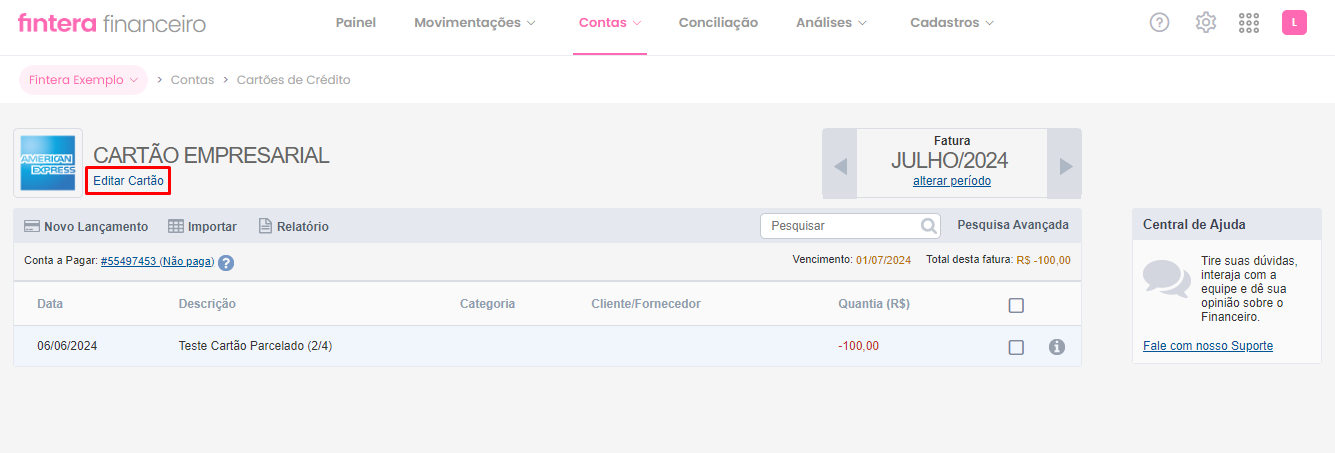Open the Relatório button
This screenshot has width=1335, height=453.
(294, 226)
